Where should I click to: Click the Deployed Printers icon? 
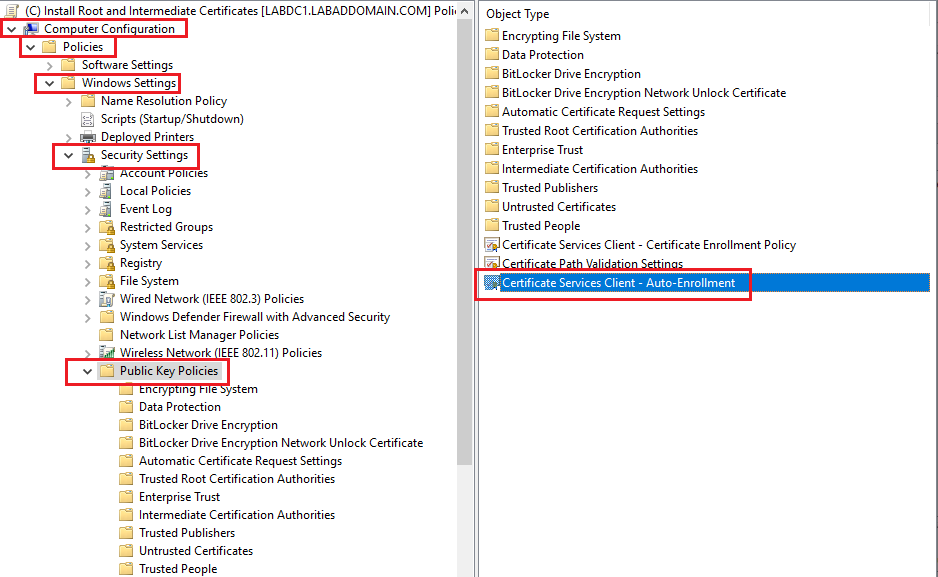88,137
